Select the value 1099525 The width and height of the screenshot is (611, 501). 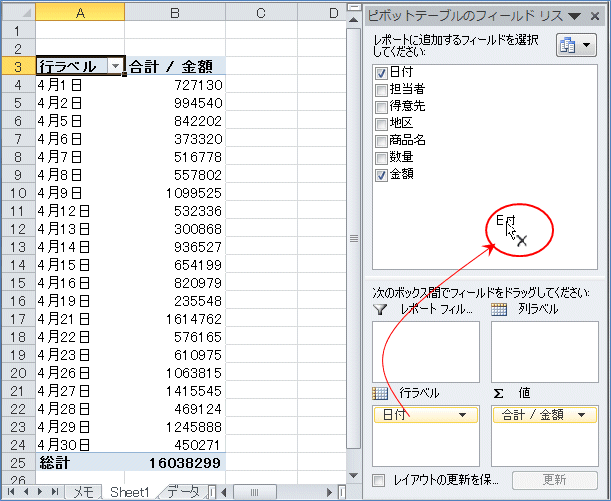175,193
